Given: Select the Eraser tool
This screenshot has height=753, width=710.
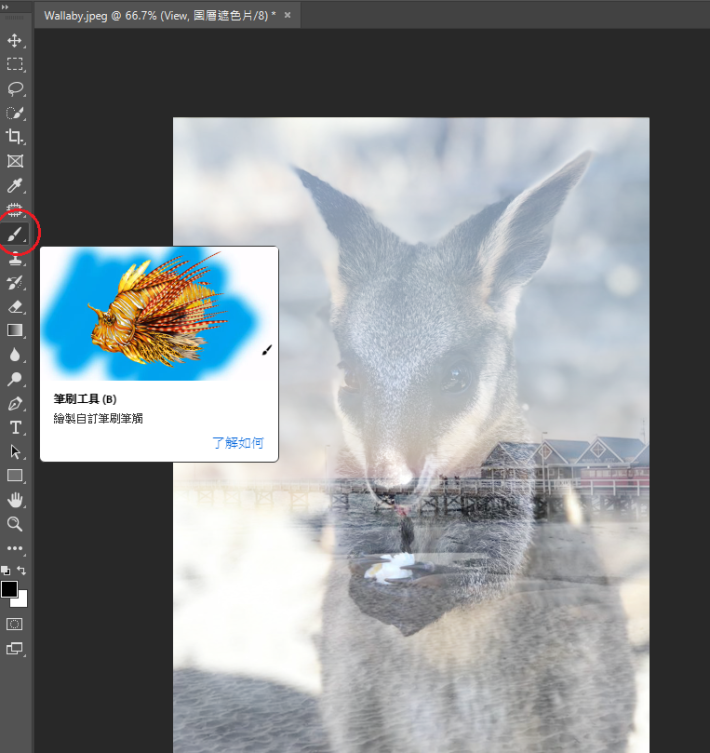Looking at the screenshot, I should [x=15, y=306].
